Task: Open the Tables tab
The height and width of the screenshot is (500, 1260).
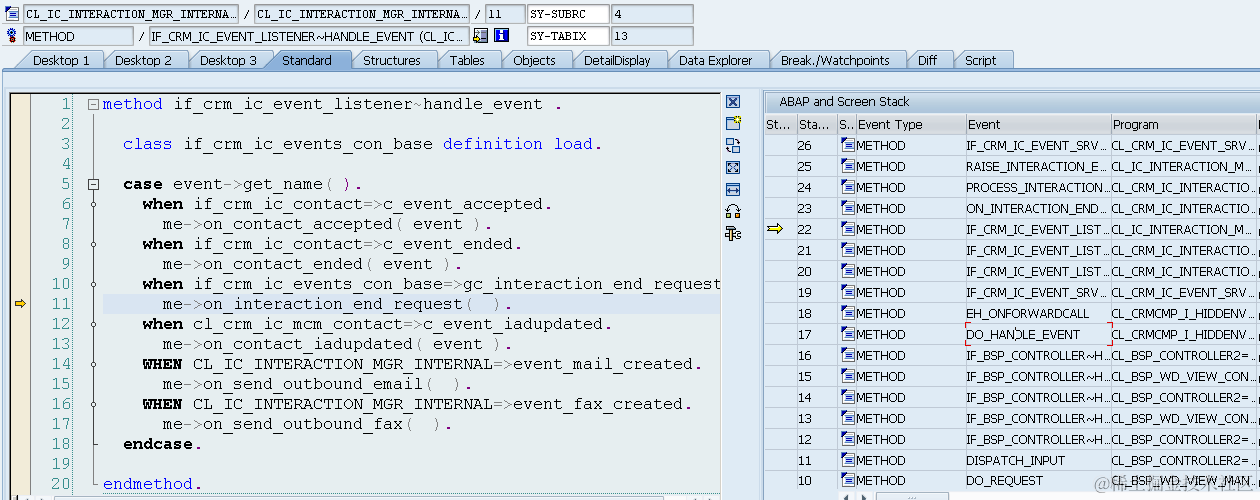Action: pyautogui.click(x=467, y=60)
